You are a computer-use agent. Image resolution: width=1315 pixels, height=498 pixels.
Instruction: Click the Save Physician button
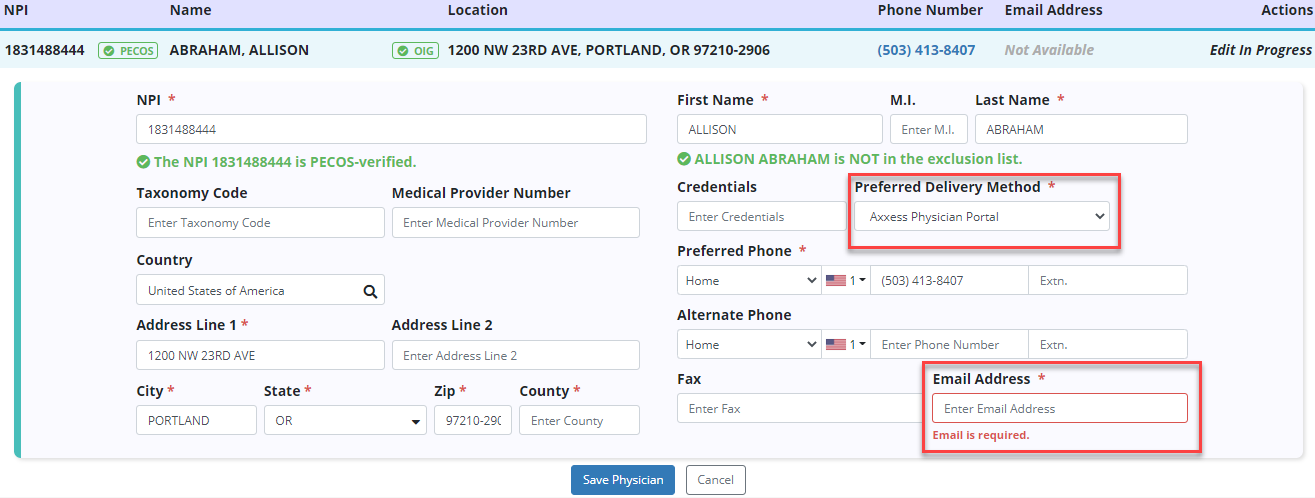point(623,480)
